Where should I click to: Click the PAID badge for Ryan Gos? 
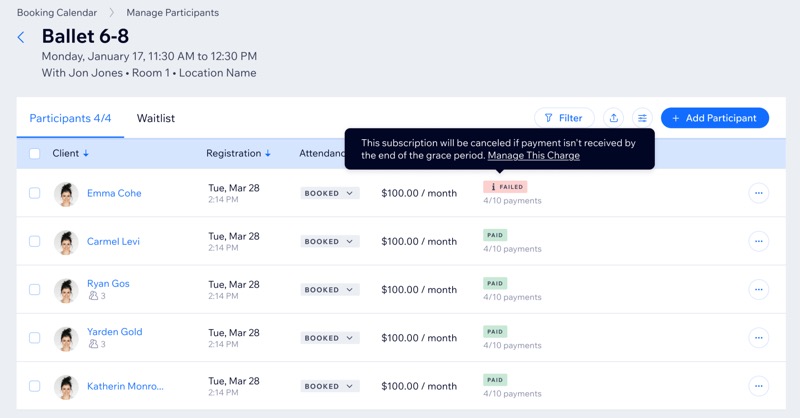[495, 283]
